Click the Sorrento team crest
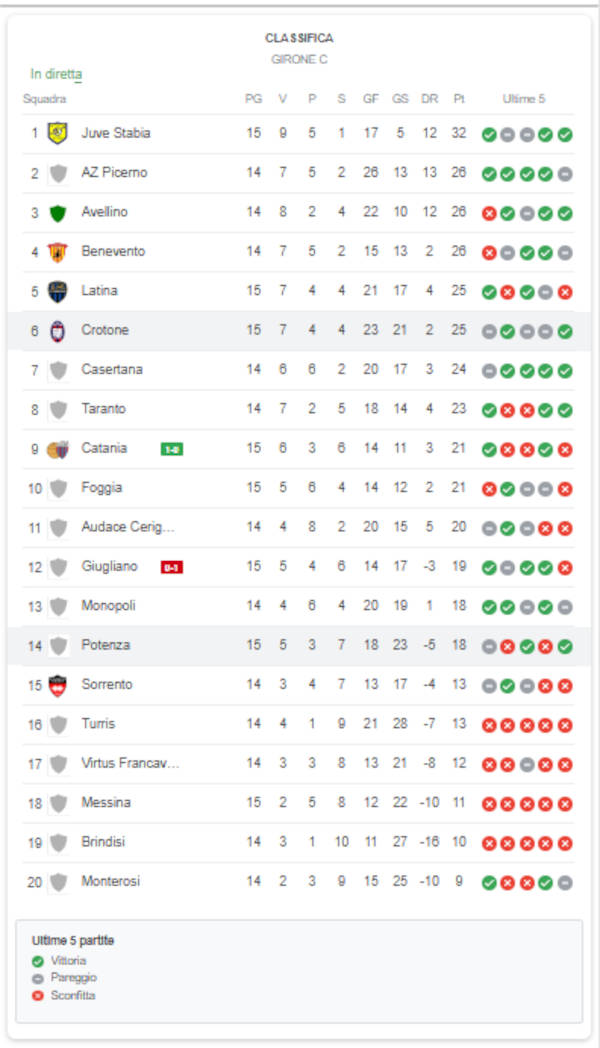The height and width of the screenshot is (1048, 600). coord(58,685)
